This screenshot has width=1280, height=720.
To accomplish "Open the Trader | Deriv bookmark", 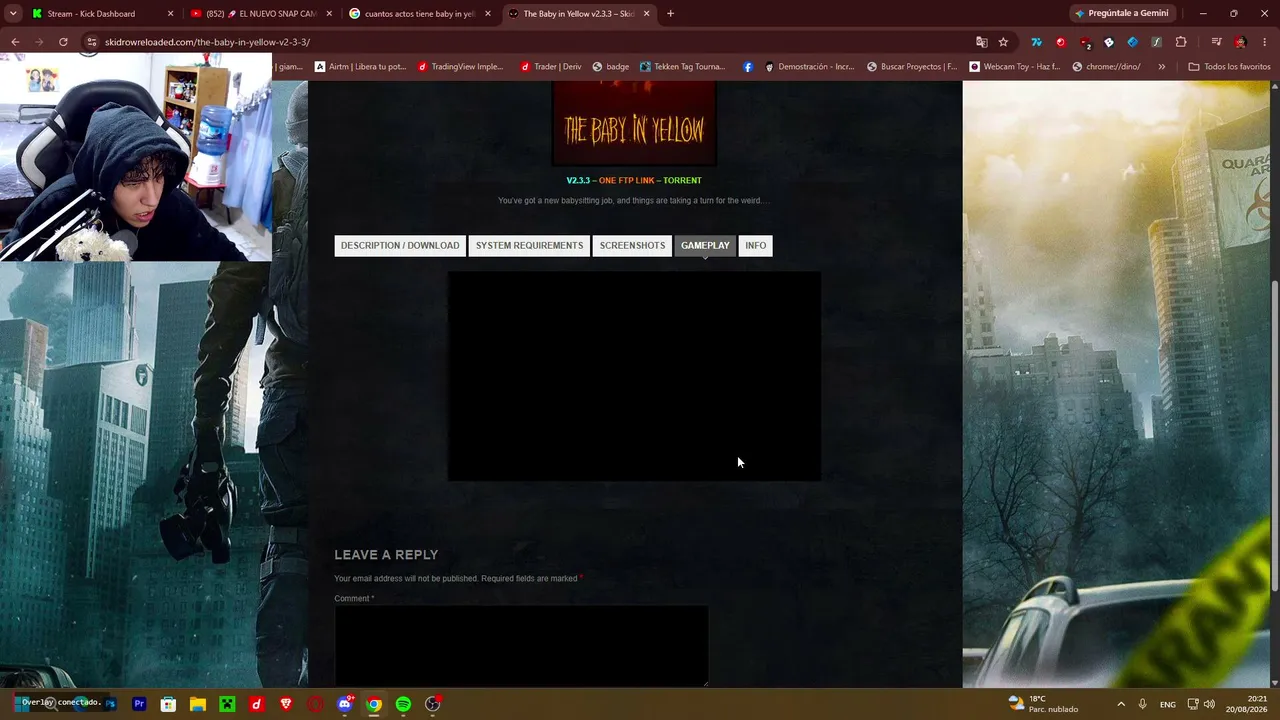I will (550, 67).
